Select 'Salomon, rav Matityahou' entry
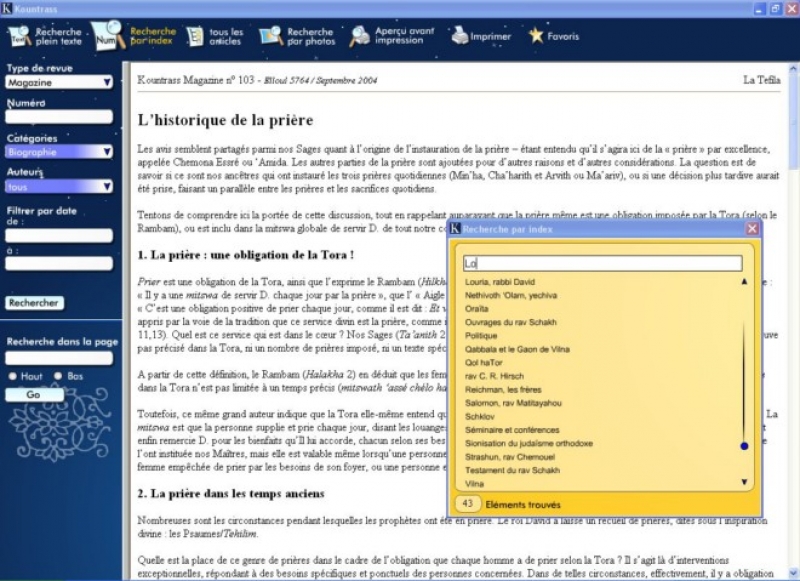This screenshot has width=800, height=581. 513,403
